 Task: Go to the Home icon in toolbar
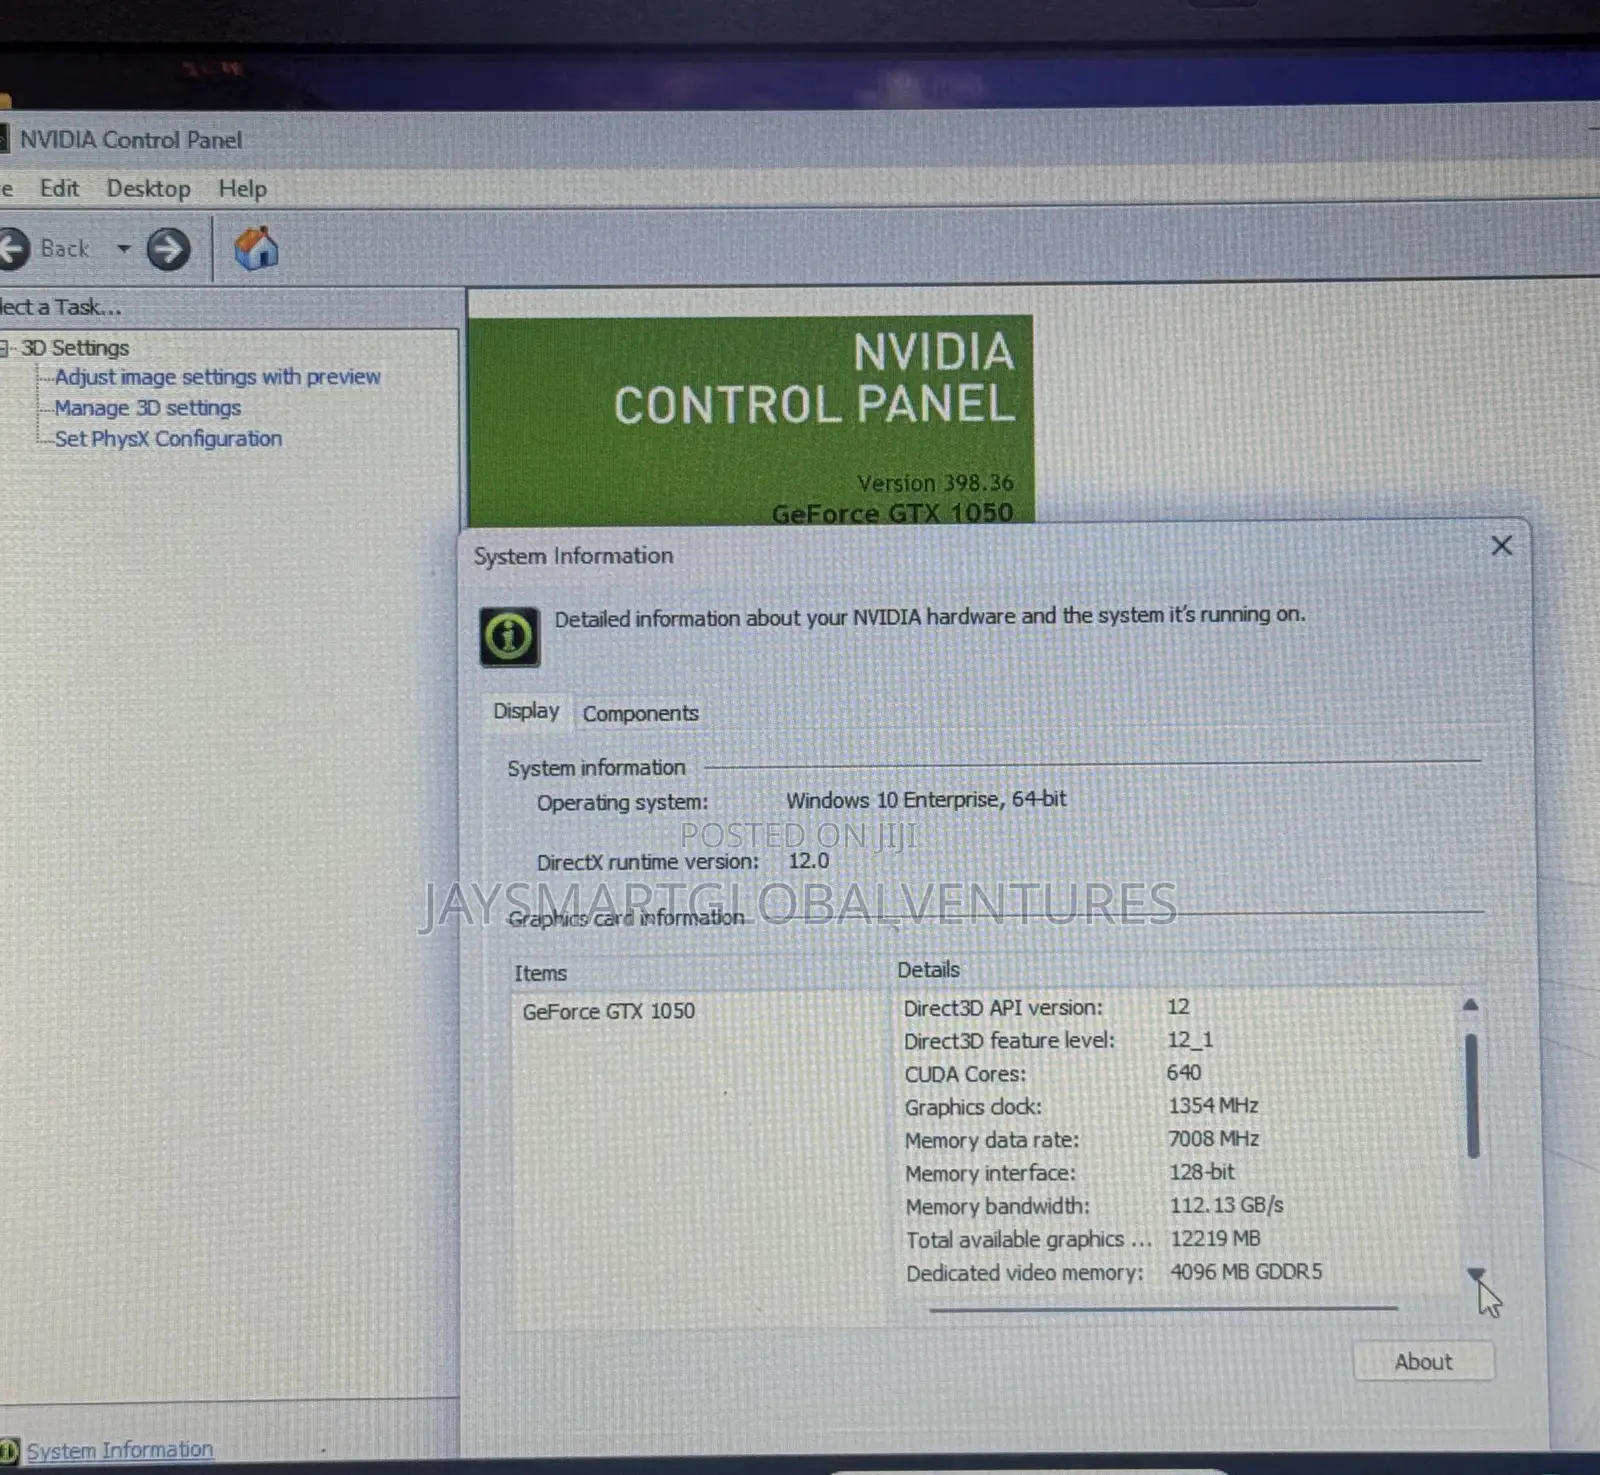click(256, 248)
